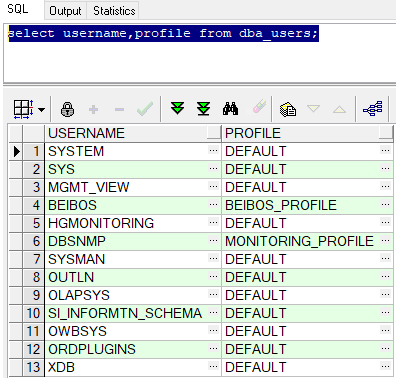Fetch next page with single green arrow
396x378 pixels.
point(177,108)
